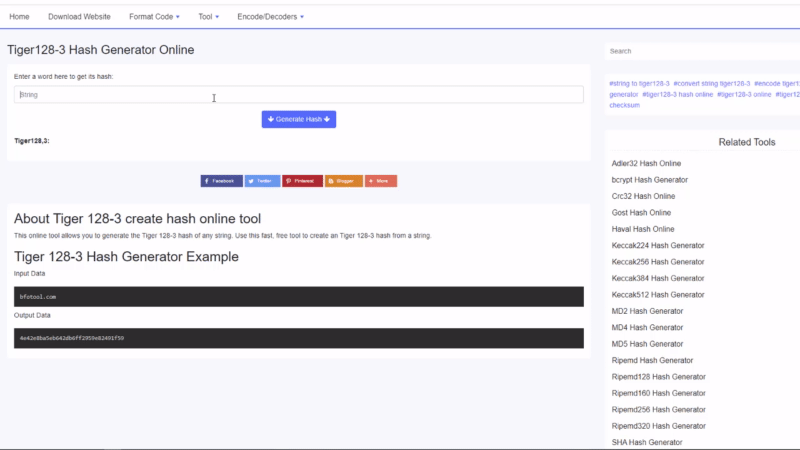This screenshot has height=450, width=800.
Task: Share page via Pinterest button
Action: [x=302, y=181]
